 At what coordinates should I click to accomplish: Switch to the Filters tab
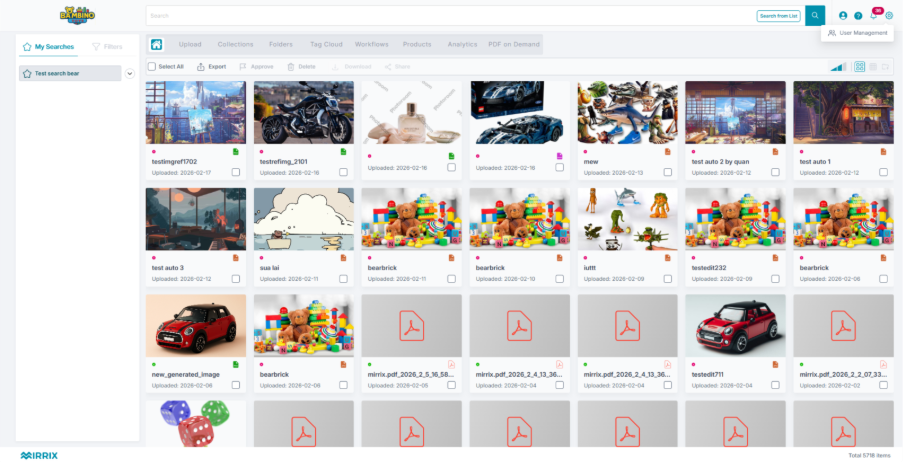[x=107, y=47]
